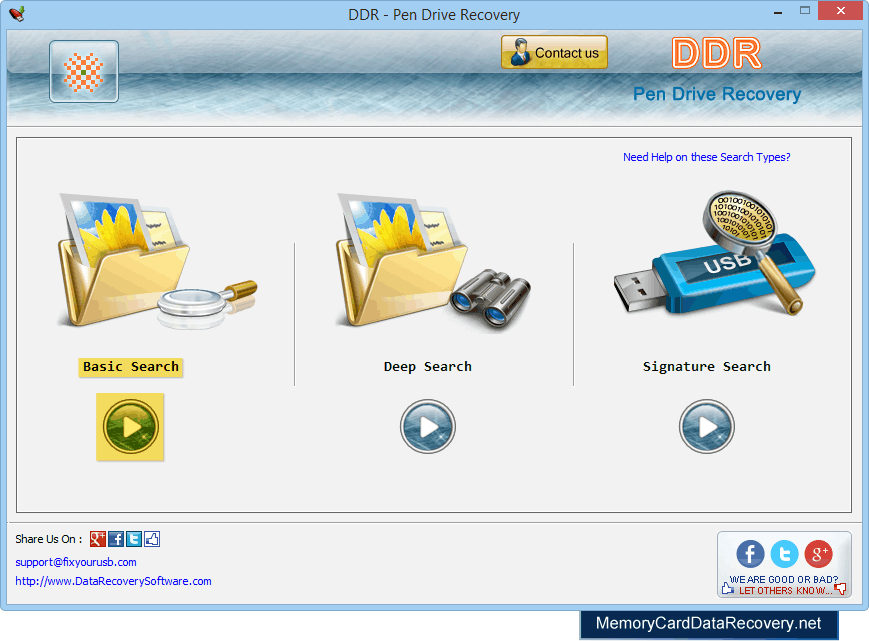Select the Signature Search USB drive image

coord(714,254)
